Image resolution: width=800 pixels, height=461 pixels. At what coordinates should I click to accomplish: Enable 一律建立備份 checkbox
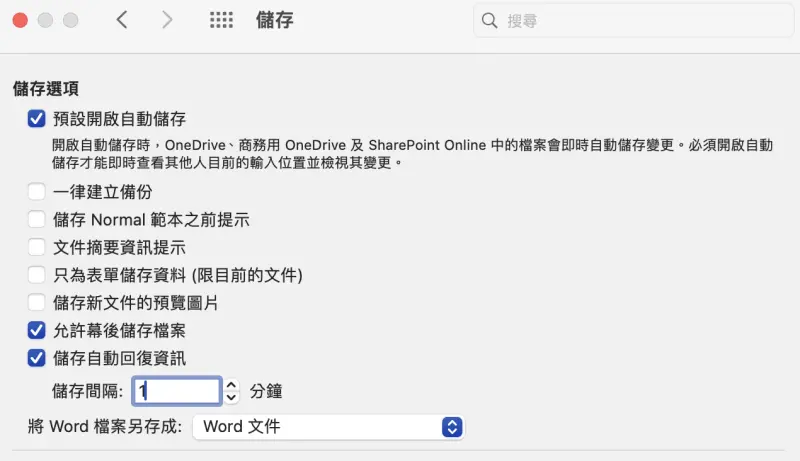tap(36, 192)
